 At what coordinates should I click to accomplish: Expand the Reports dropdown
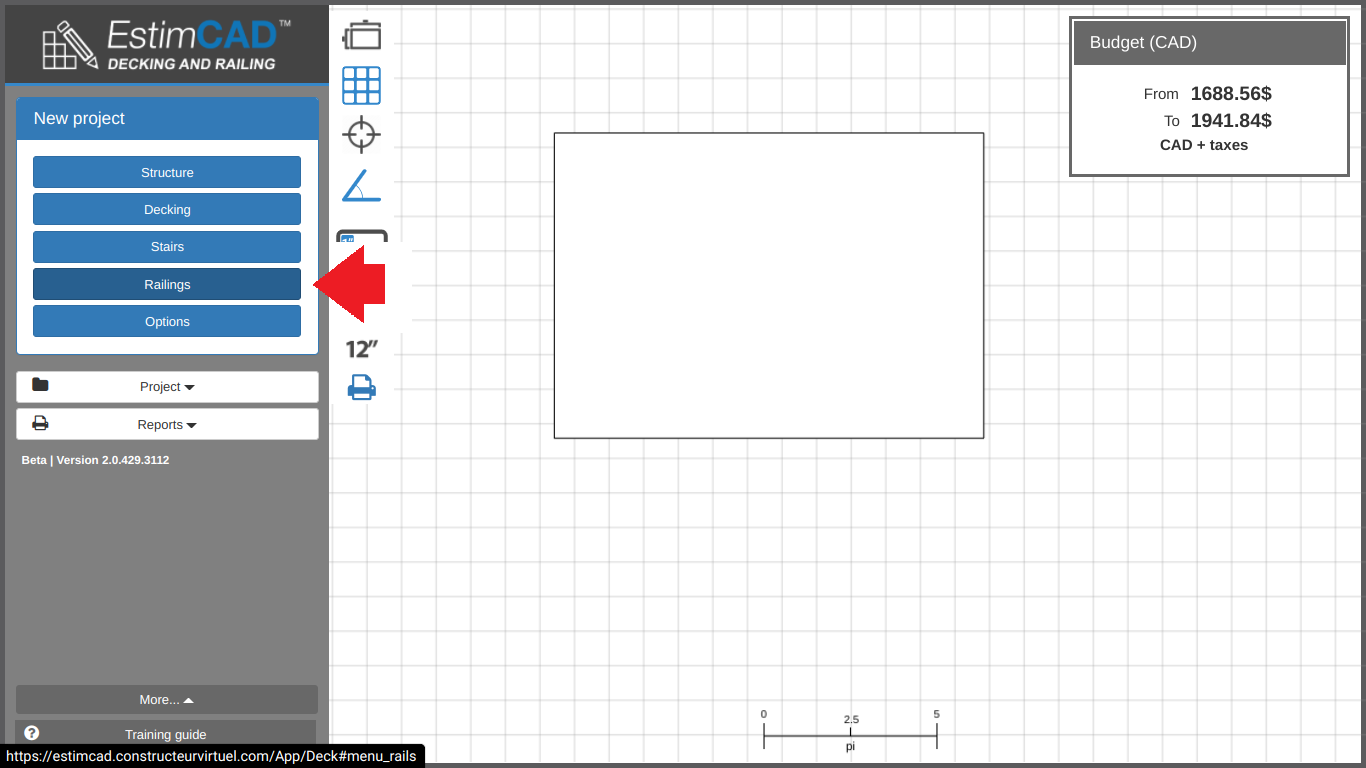[x=167, y=424]
